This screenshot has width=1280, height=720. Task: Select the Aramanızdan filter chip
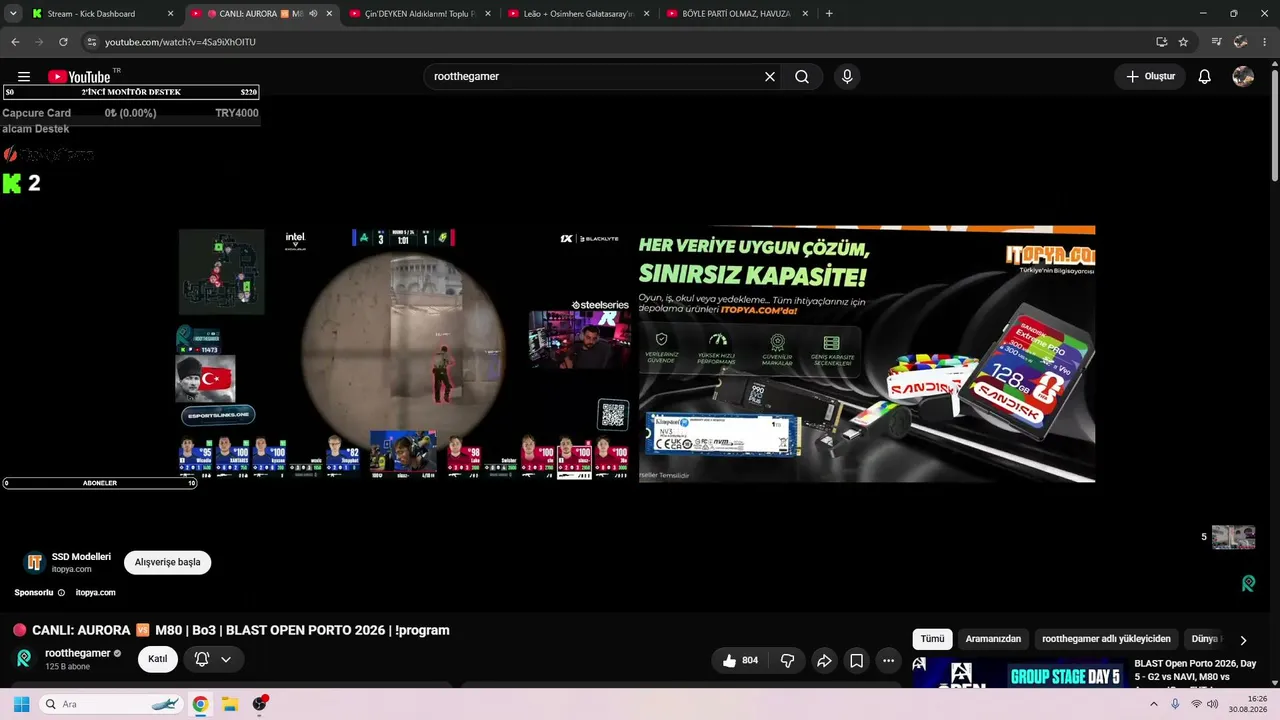993,639
